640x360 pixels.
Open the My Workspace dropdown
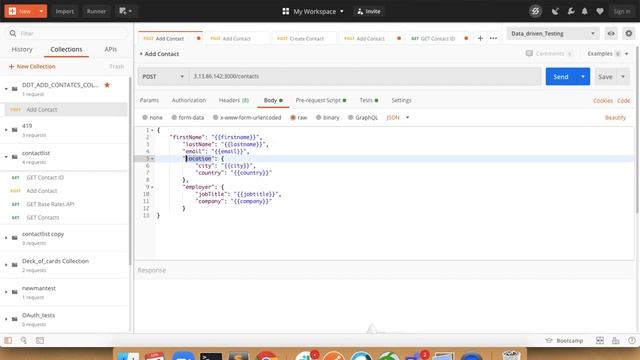(313, 11)
